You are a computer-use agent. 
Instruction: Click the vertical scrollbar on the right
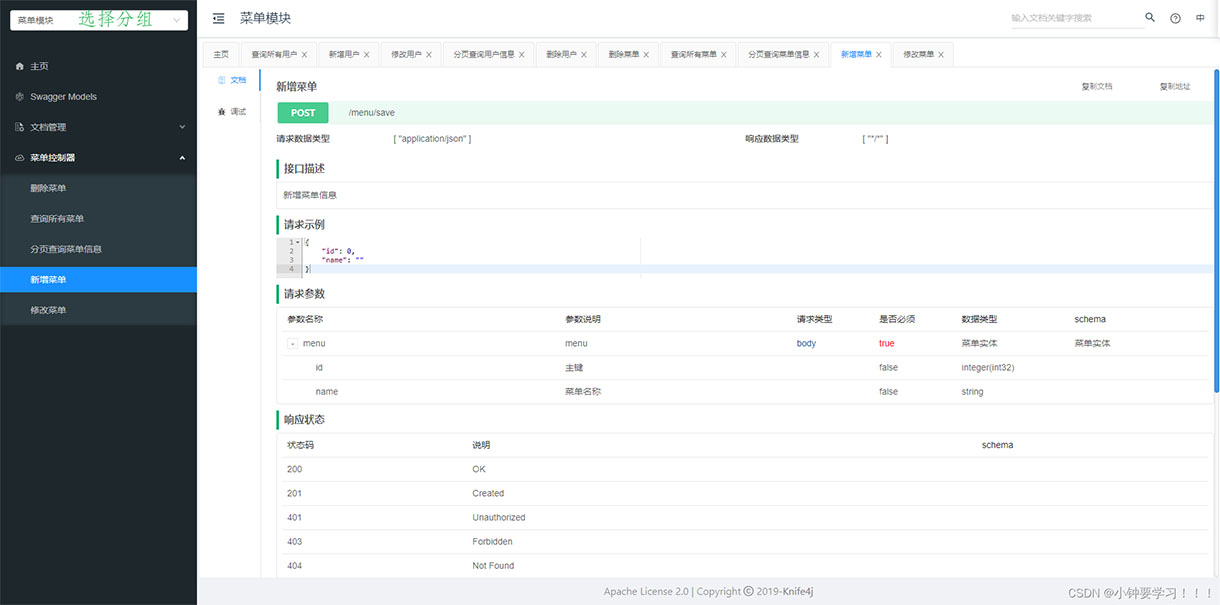point(1216,230)
